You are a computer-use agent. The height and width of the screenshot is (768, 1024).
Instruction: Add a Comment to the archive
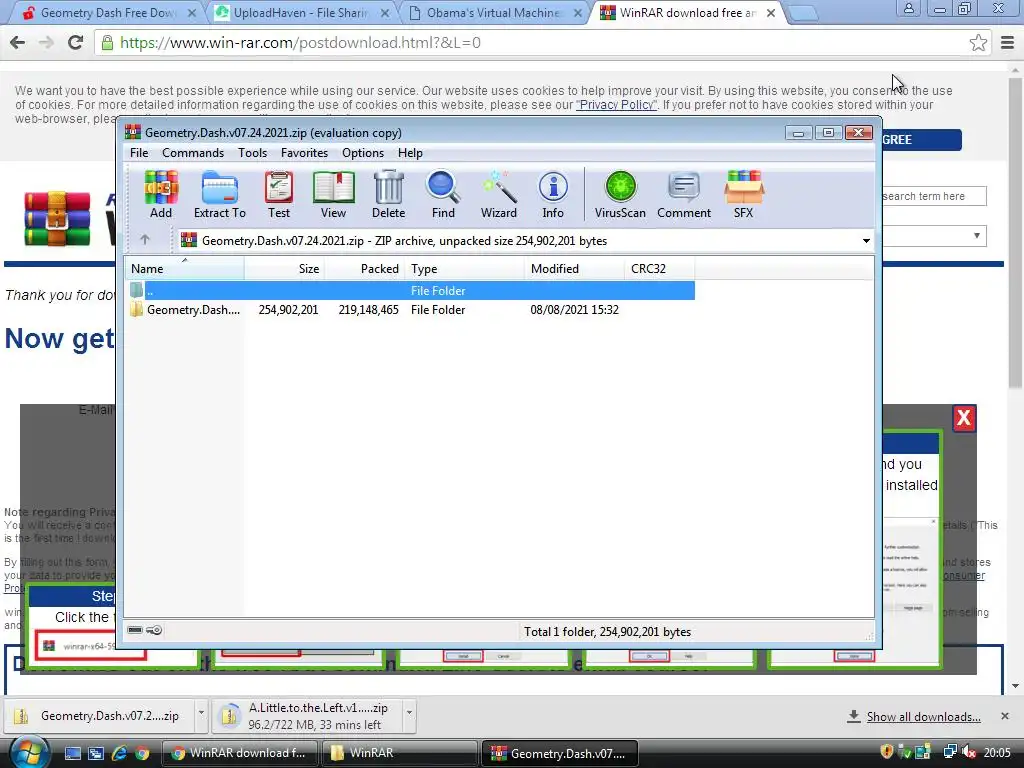tap(684, 194)
